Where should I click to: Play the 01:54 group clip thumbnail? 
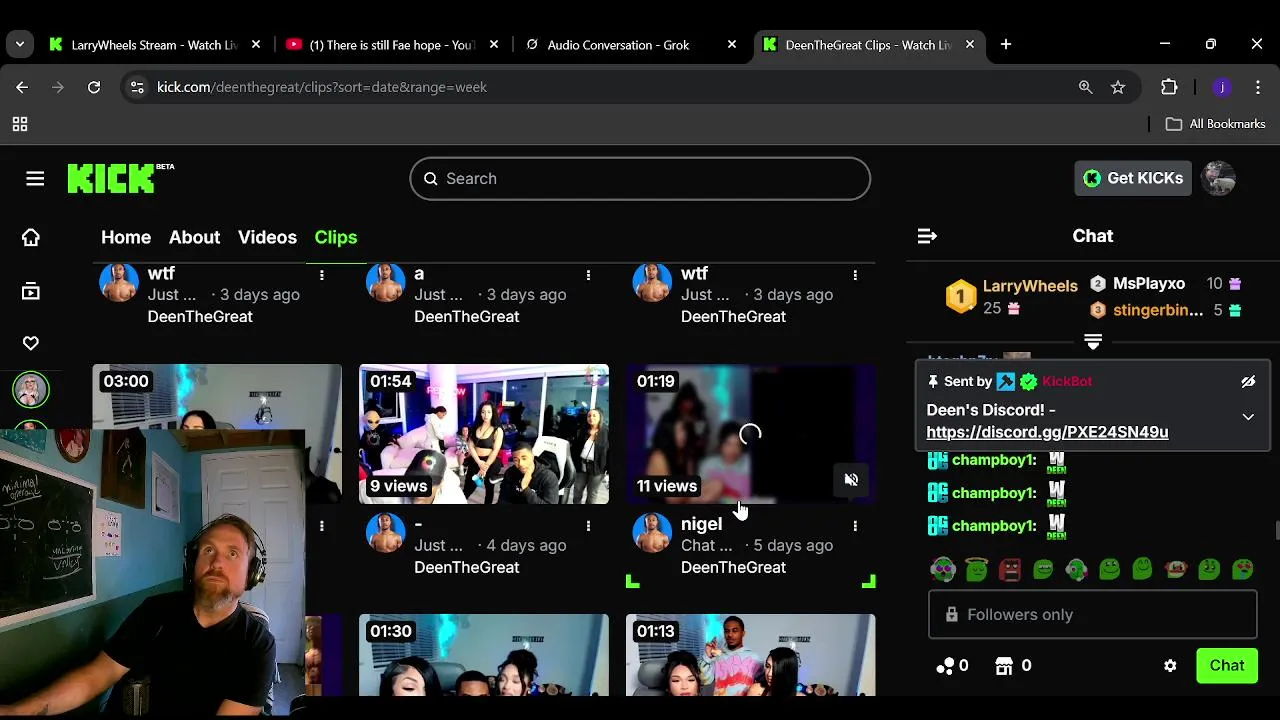pyautogui.click(x=484, y=434)
